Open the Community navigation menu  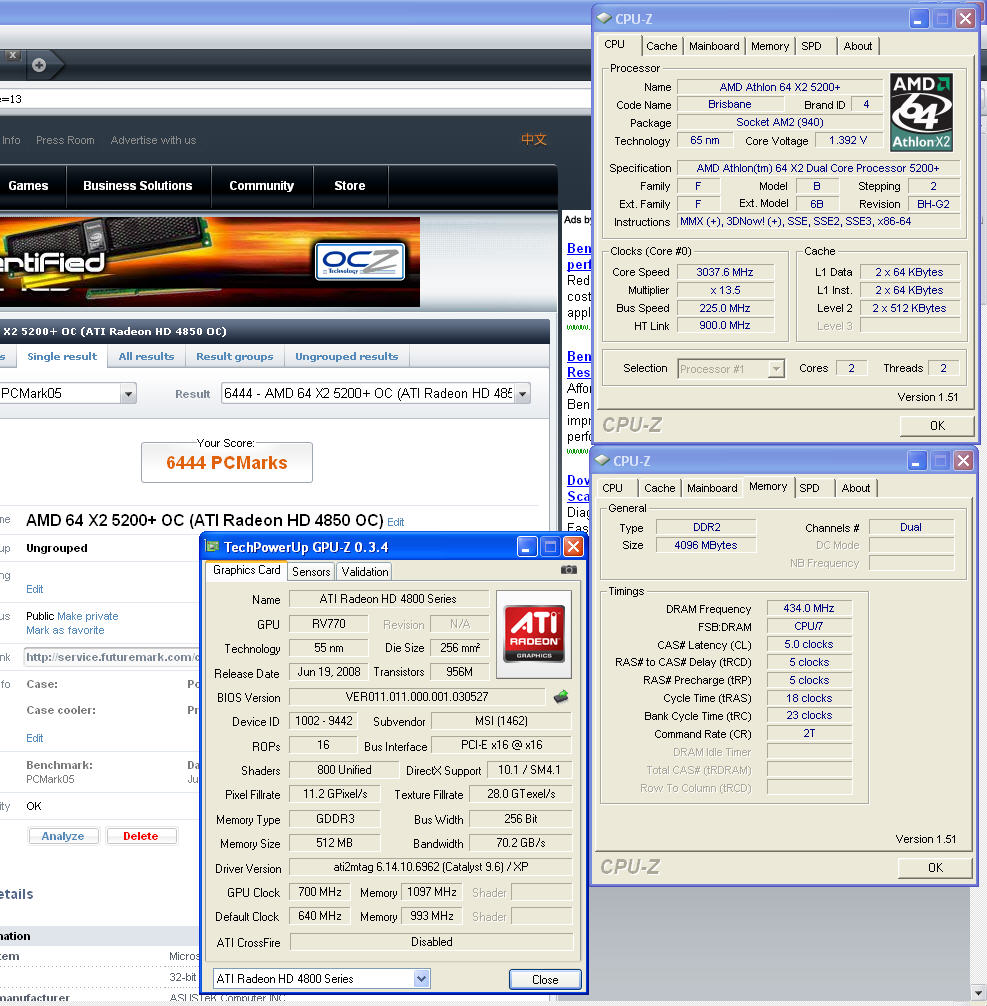point(261,185)
